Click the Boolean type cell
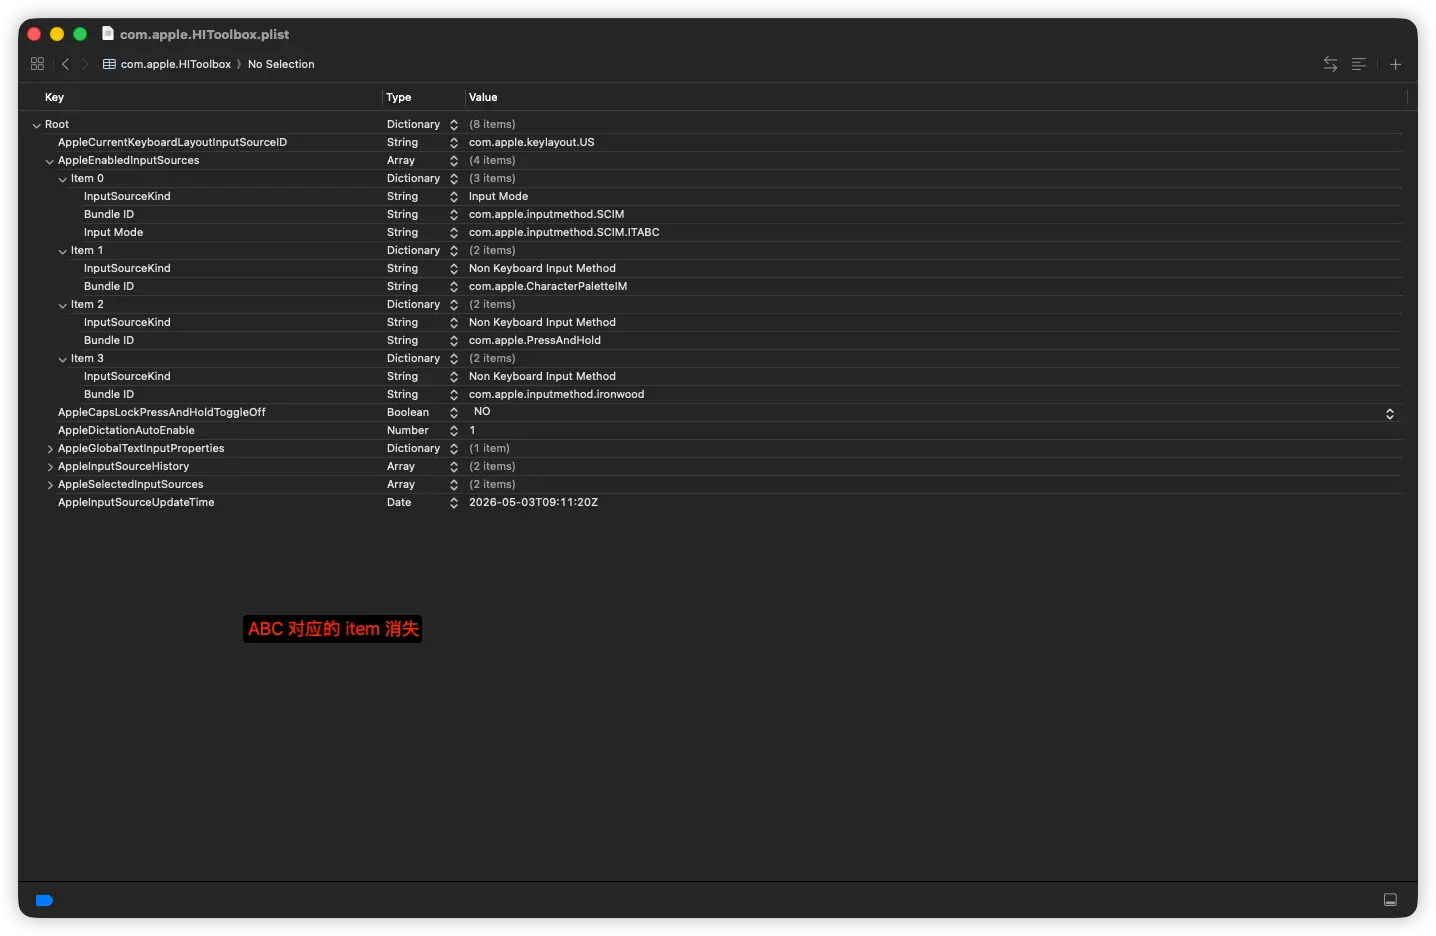Screen dimensions: 1436x936 (x=408, y=412)
